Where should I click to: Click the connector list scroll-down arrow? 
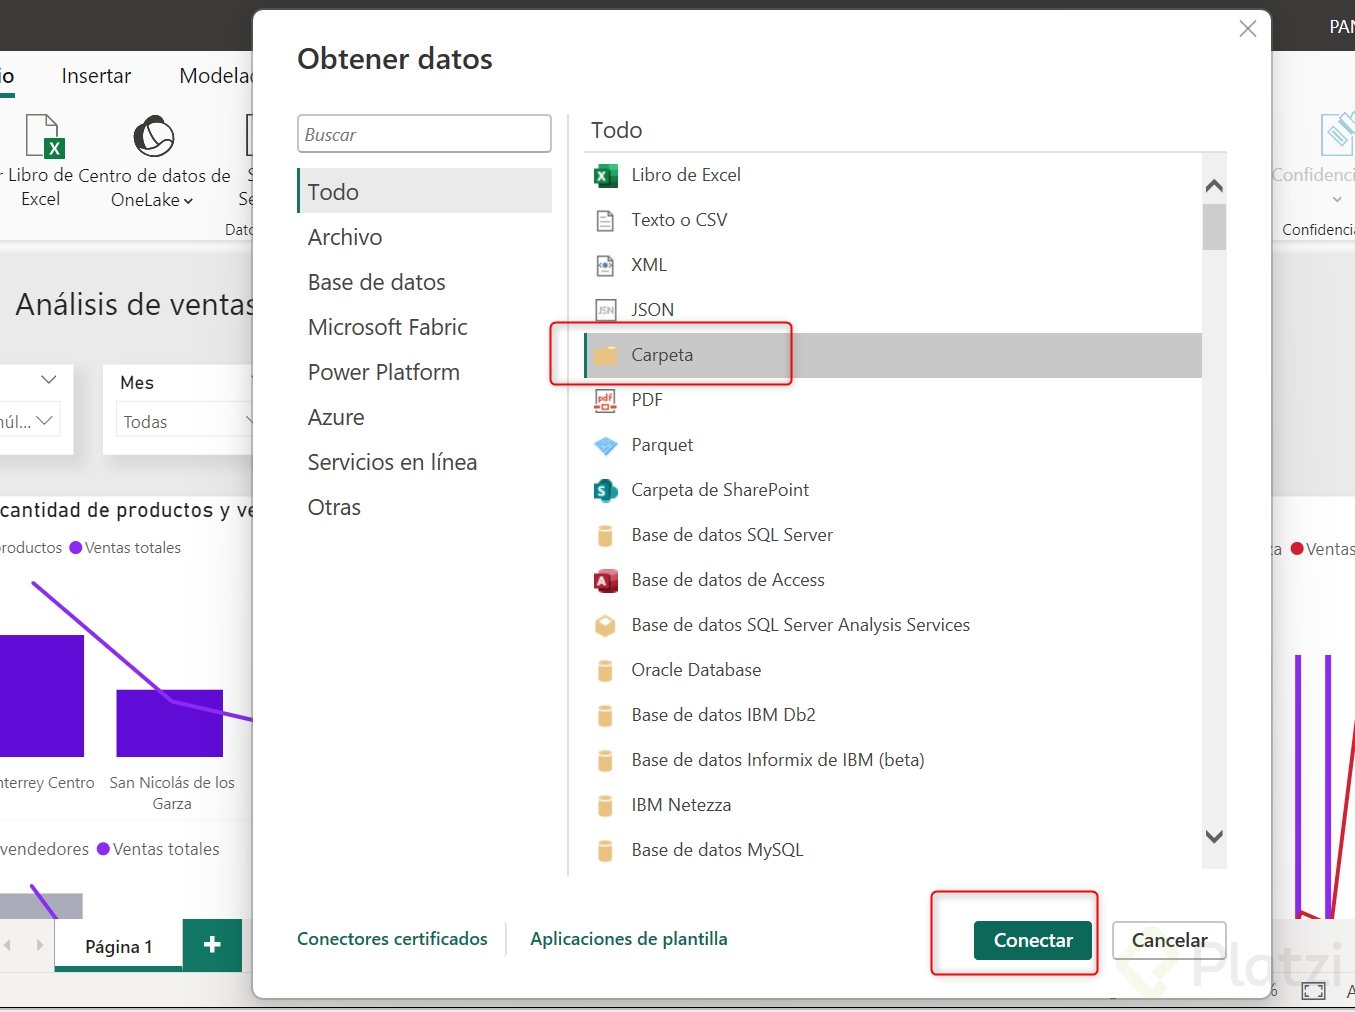[1214, 837]
